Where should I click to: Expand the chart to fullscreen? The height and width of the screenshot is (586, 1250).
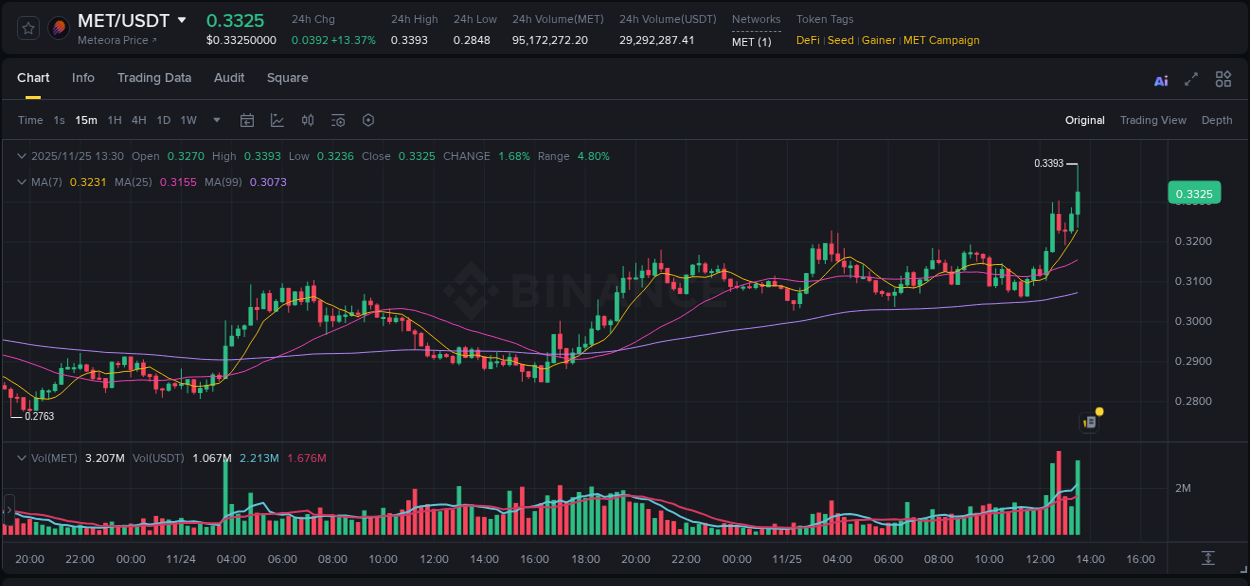click(1191, 79)
